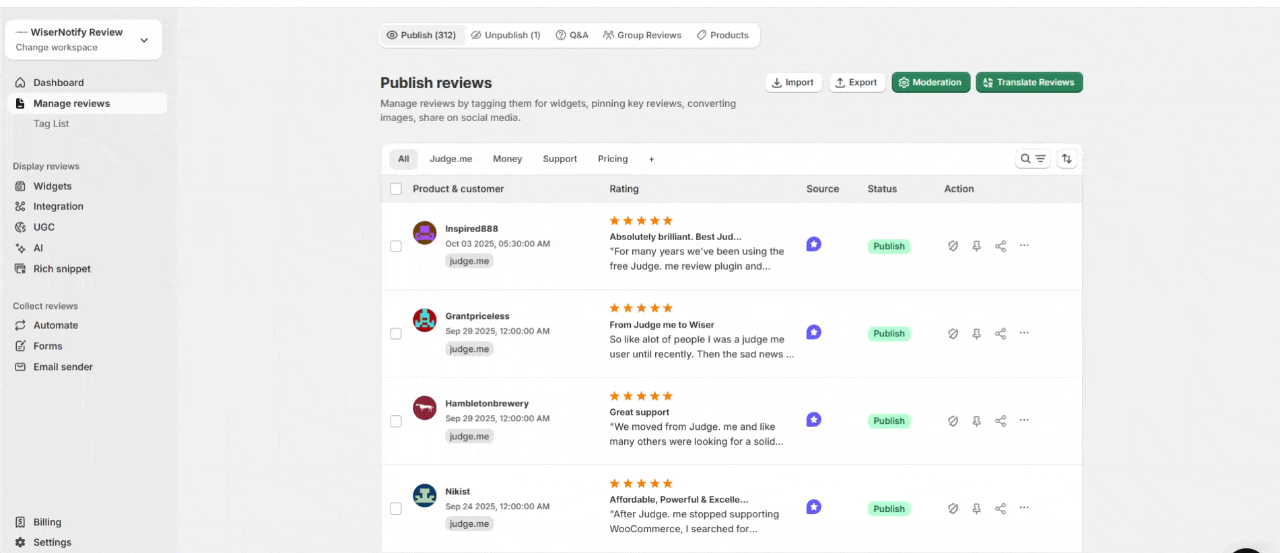Click the Export button
This screenshot has width=1280, height=553.
[856, 82]
